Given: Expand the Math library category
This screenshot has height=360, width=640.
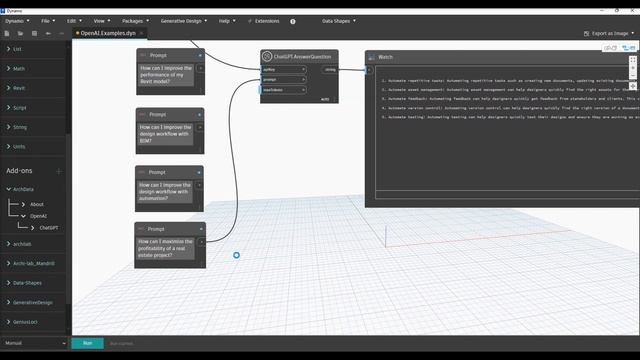Looking at the screenshot, I should (x=8, y=69).
